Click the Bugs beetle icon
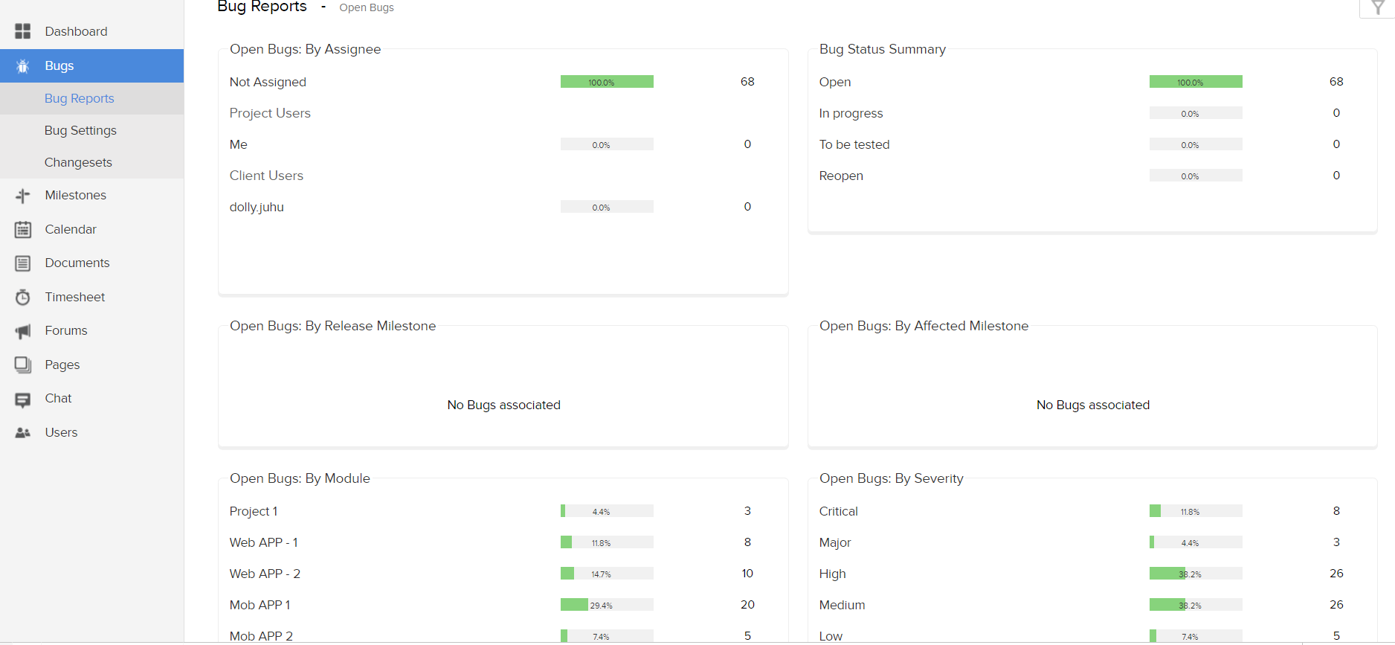Image resolution: width=1395 pixels, height=645 pixels. (22, 66)
